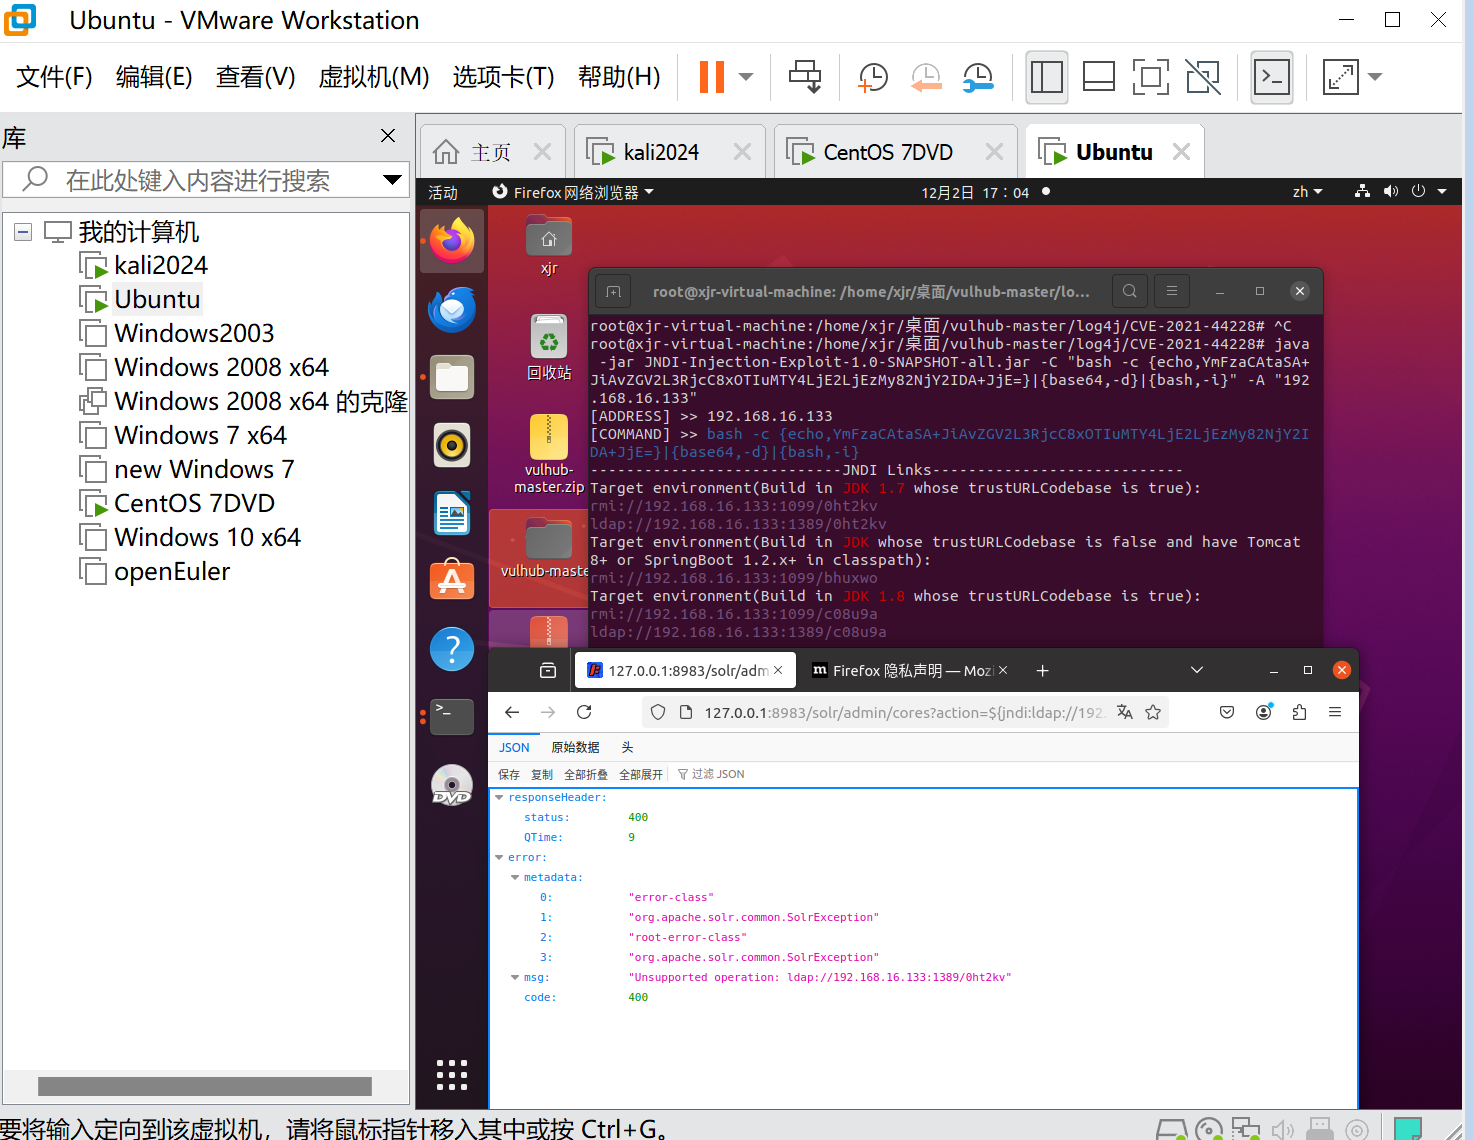The width and height of the screenshot is (1473, 1140).
Task: Select Windows 2008 x64 的克隆 VM
Action: coord(260,402)
